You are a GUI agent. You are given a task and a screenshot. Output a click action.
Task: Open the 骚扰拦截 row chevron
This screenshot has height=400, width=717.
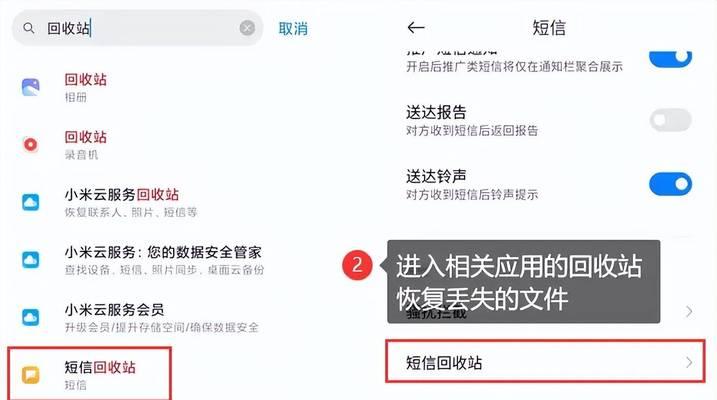tap(689, 312)
